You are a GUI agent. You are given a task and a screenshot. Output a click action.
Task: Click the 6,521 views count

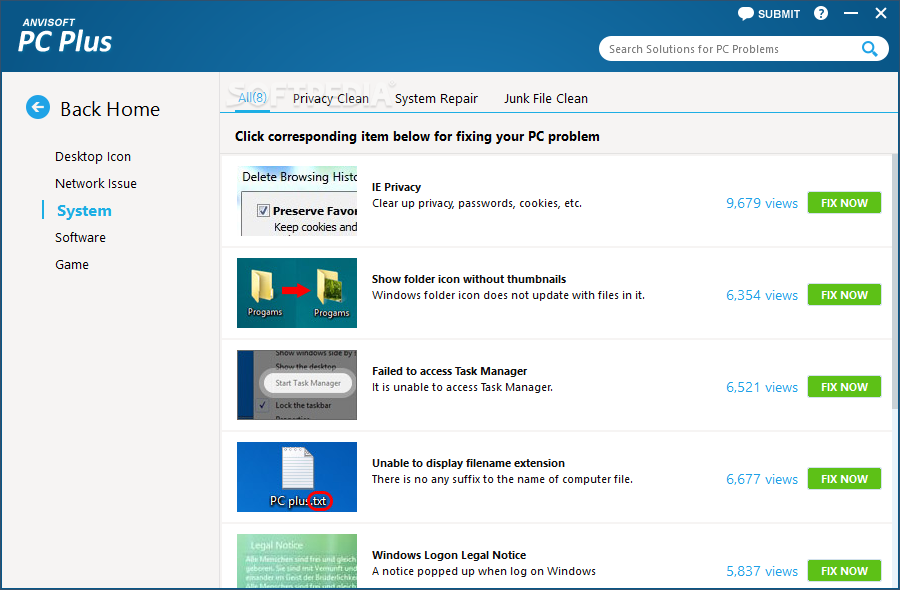(762, 387)
